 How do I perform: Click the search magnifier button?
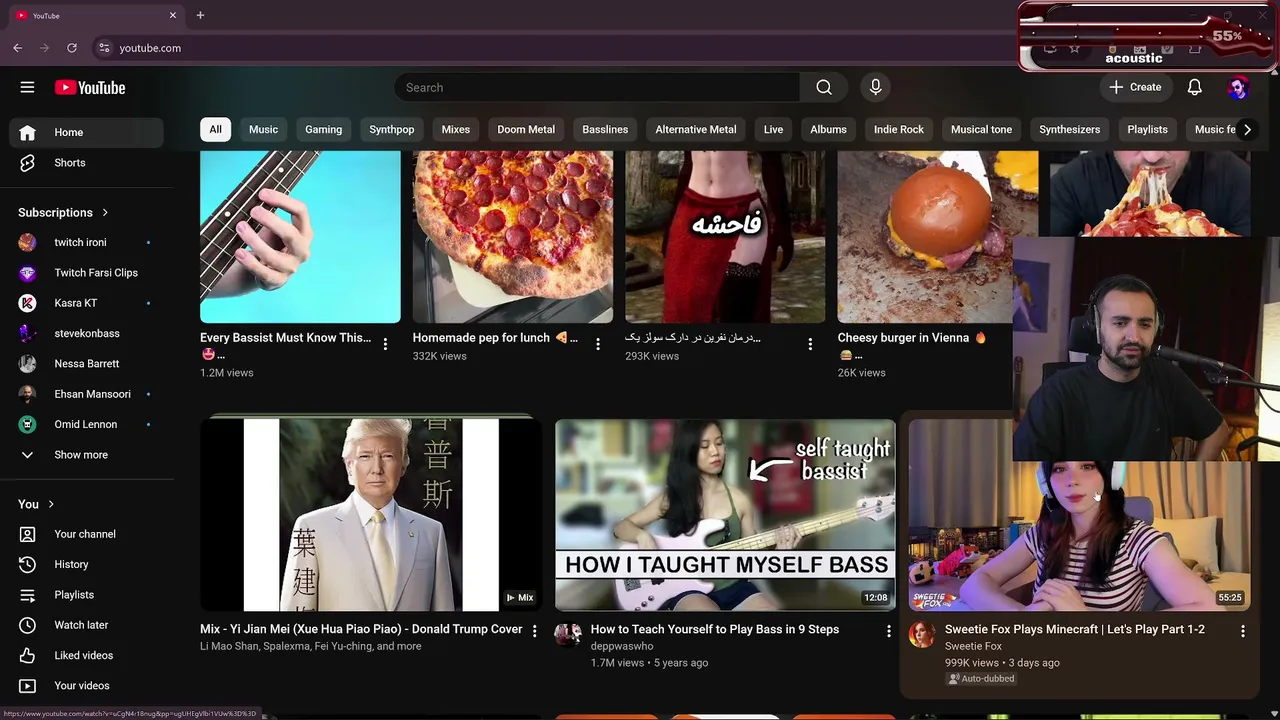click(x=824, y=88)
